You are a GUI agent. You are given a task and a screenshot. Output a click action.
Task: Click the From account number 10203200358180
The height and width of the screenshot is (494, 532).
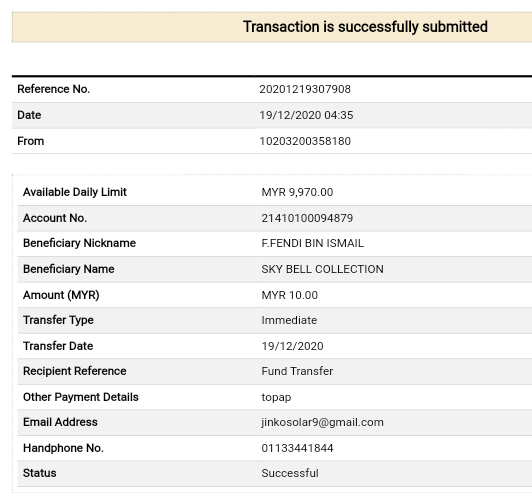305,141
